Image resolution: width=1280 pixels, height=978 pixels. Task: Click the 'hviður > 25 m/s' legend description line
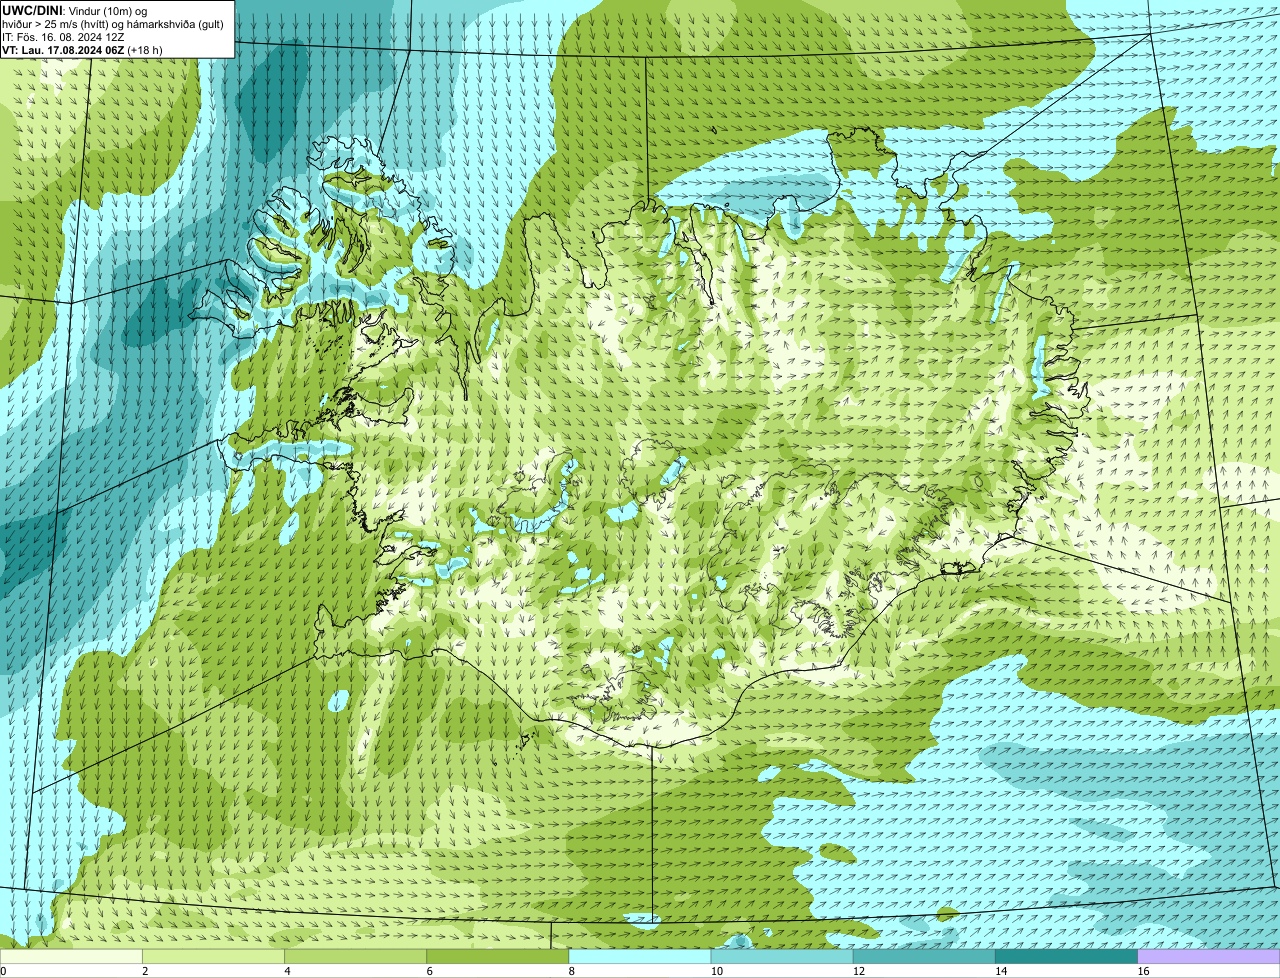click(113, 24)
